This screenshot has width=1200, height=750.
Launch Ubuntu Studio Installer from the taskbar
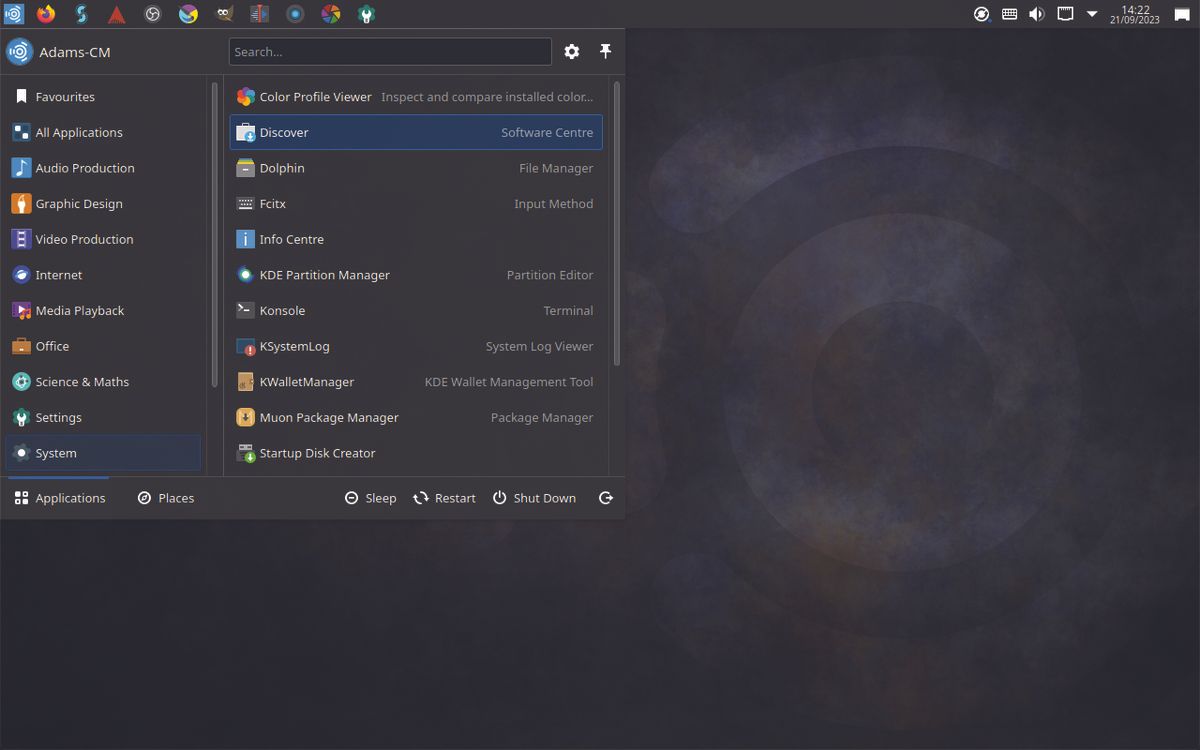click(x=364, y=14)
